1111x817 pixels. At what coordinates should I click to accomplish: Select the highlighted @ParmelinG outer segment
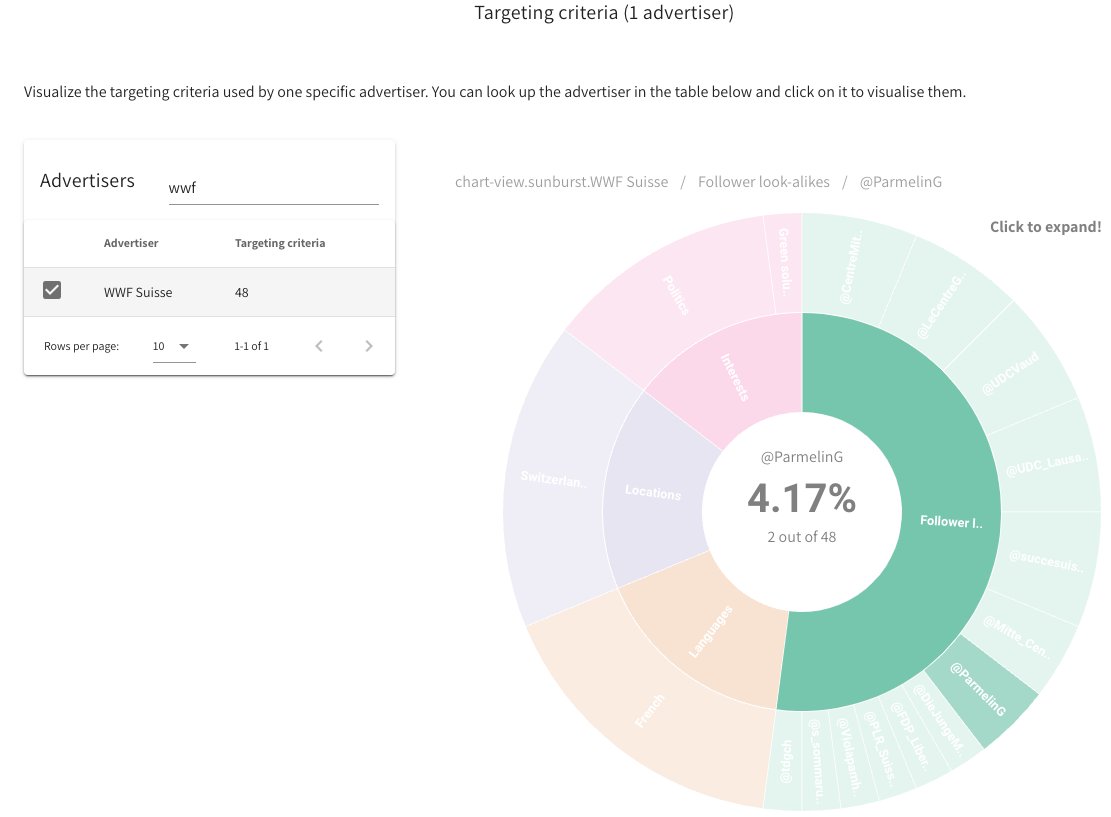tap(979, 689)
